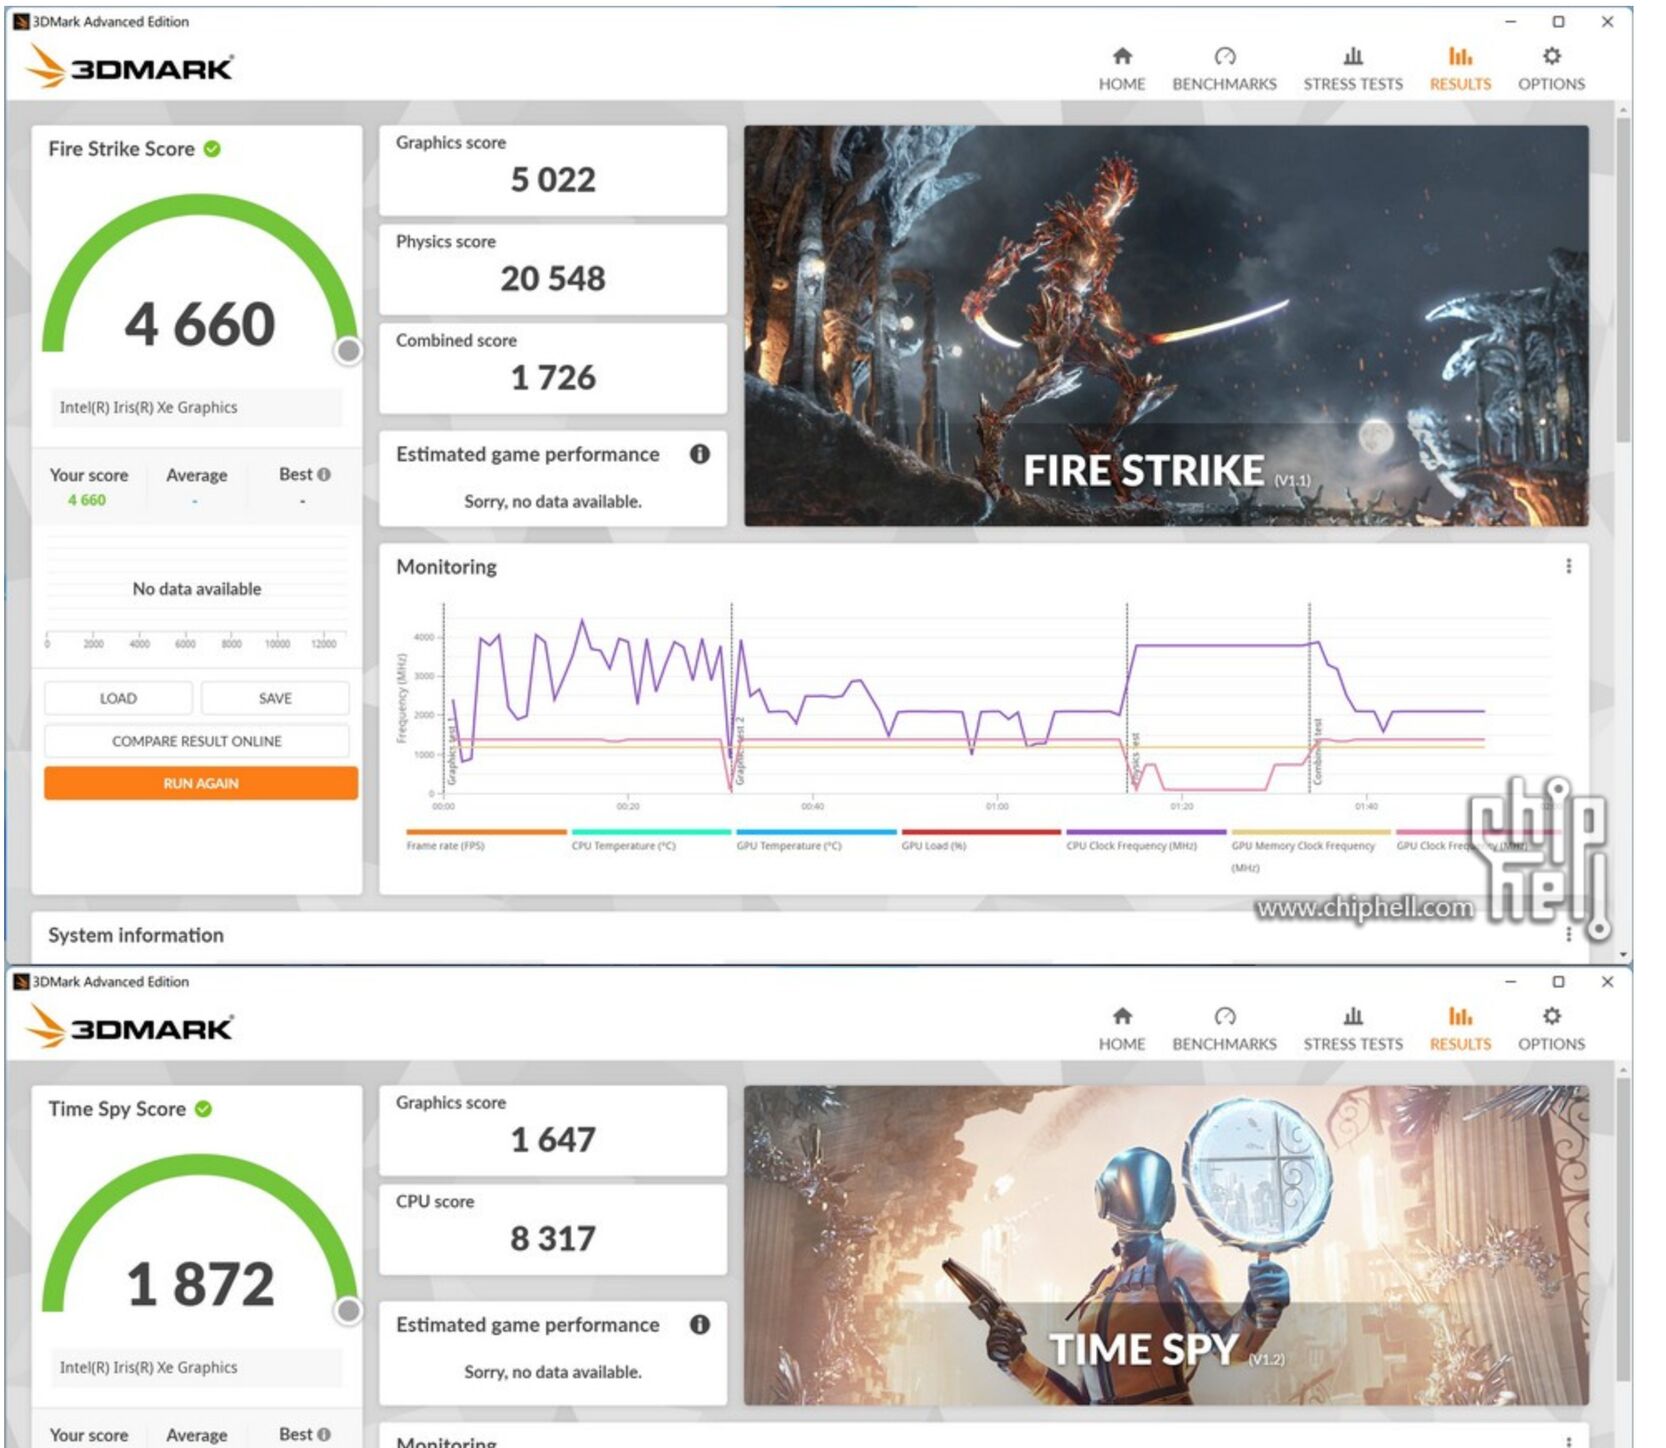
Task: Click green validation check beside Fire Strike Score
Action: (x=212, y=149)
